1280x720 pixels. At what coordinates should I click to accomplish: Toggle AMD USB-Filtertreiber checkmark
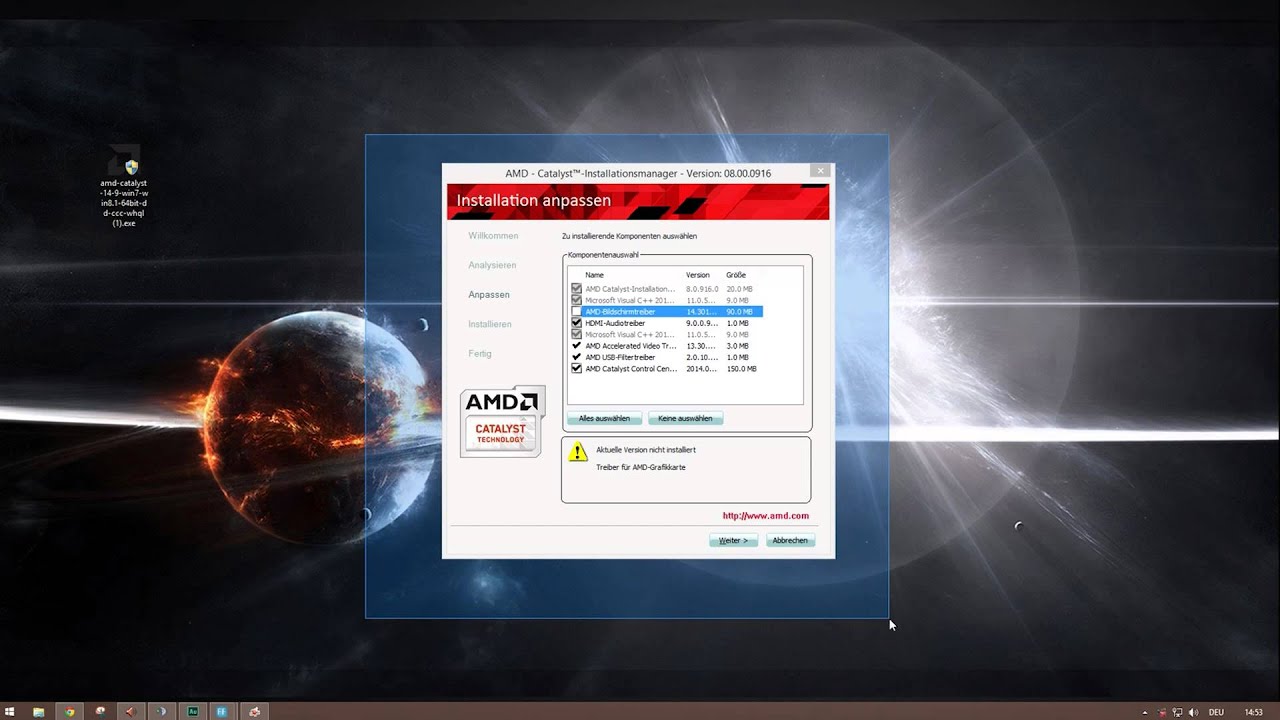pos(576,357)
